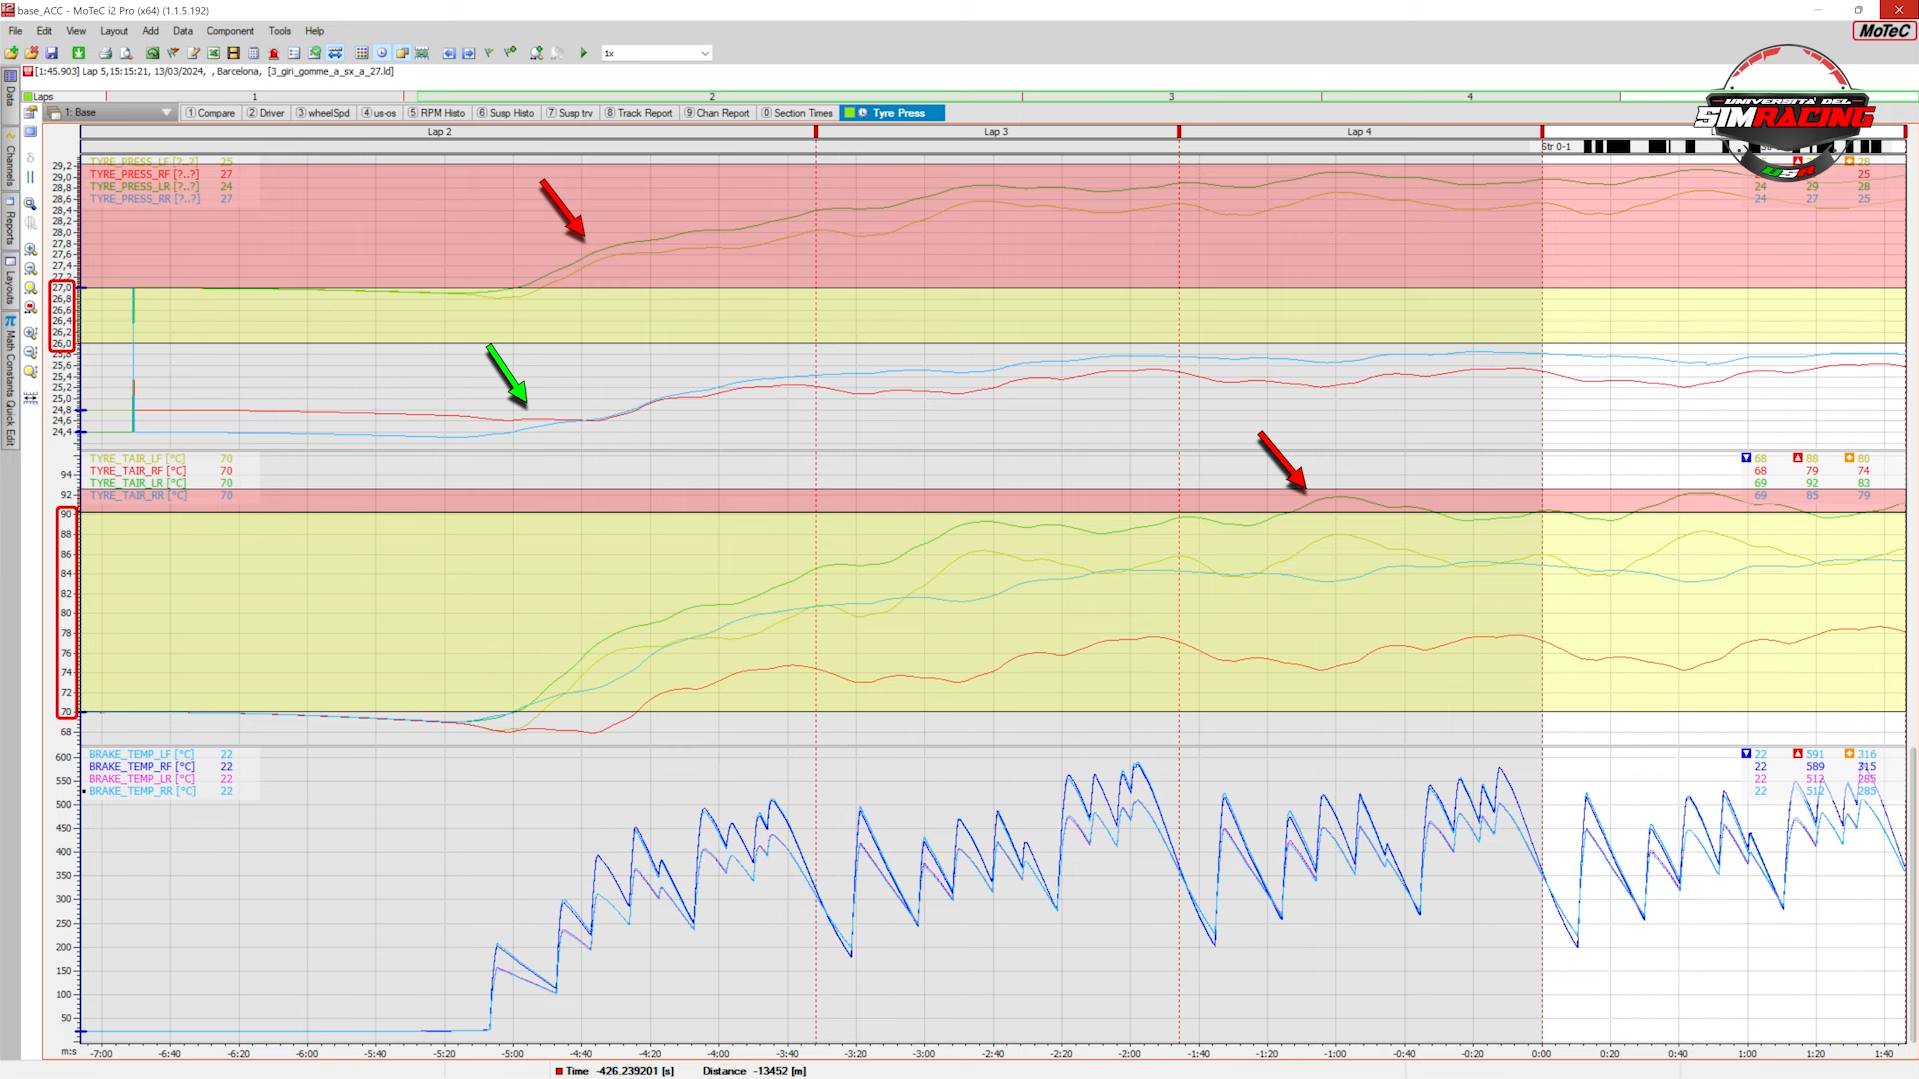Screen dimensions: 1919x1079
Task: Toggle the time/distance clock toolbar button
Action: click(x=382, y=53)
